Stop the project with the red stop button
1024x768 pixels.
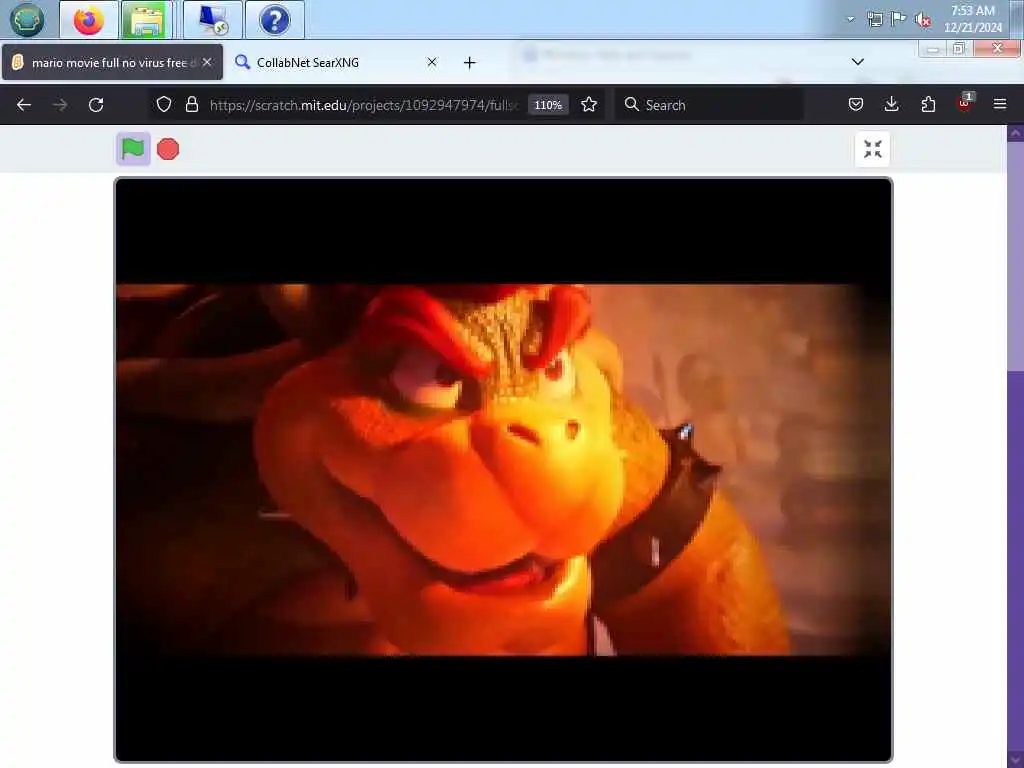tap(168, 149)
